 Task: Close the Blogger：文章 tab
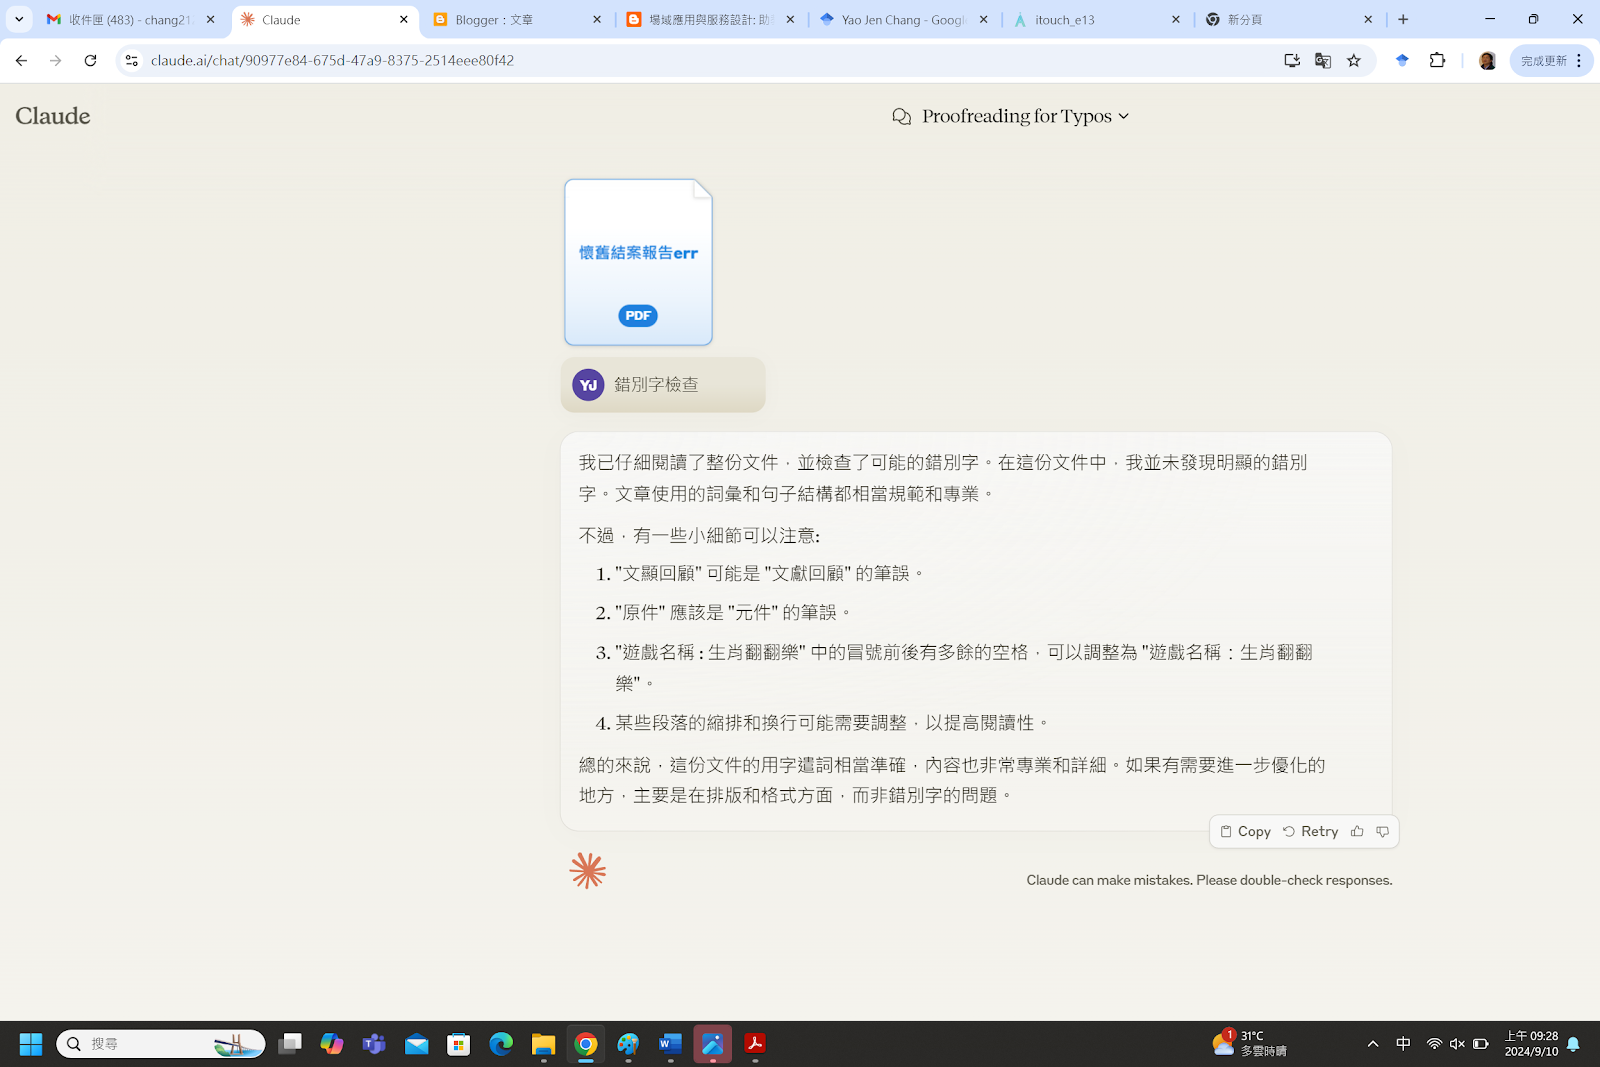click(x=597, y=20)
